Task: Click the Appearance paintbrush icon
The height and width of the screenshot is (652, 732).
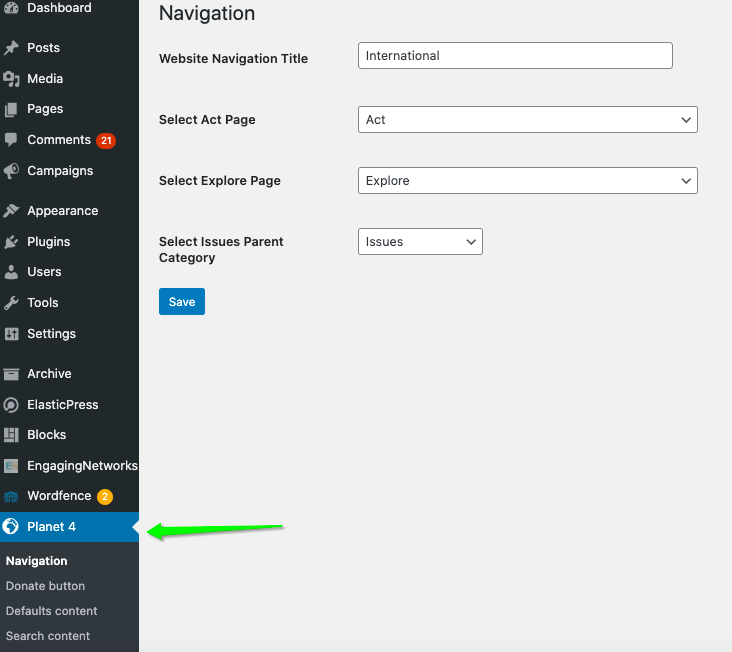Action: click(11, 210)
